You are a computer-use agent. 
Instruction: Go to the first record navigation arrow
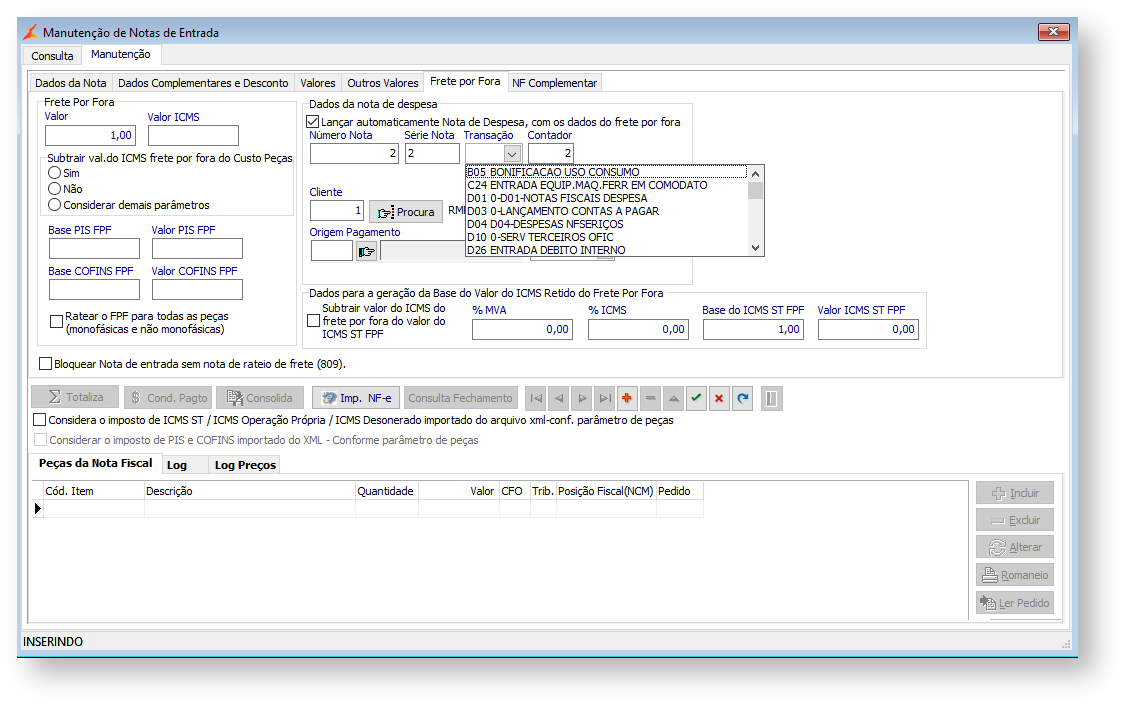pyautogui.click(x=537, y=398)
